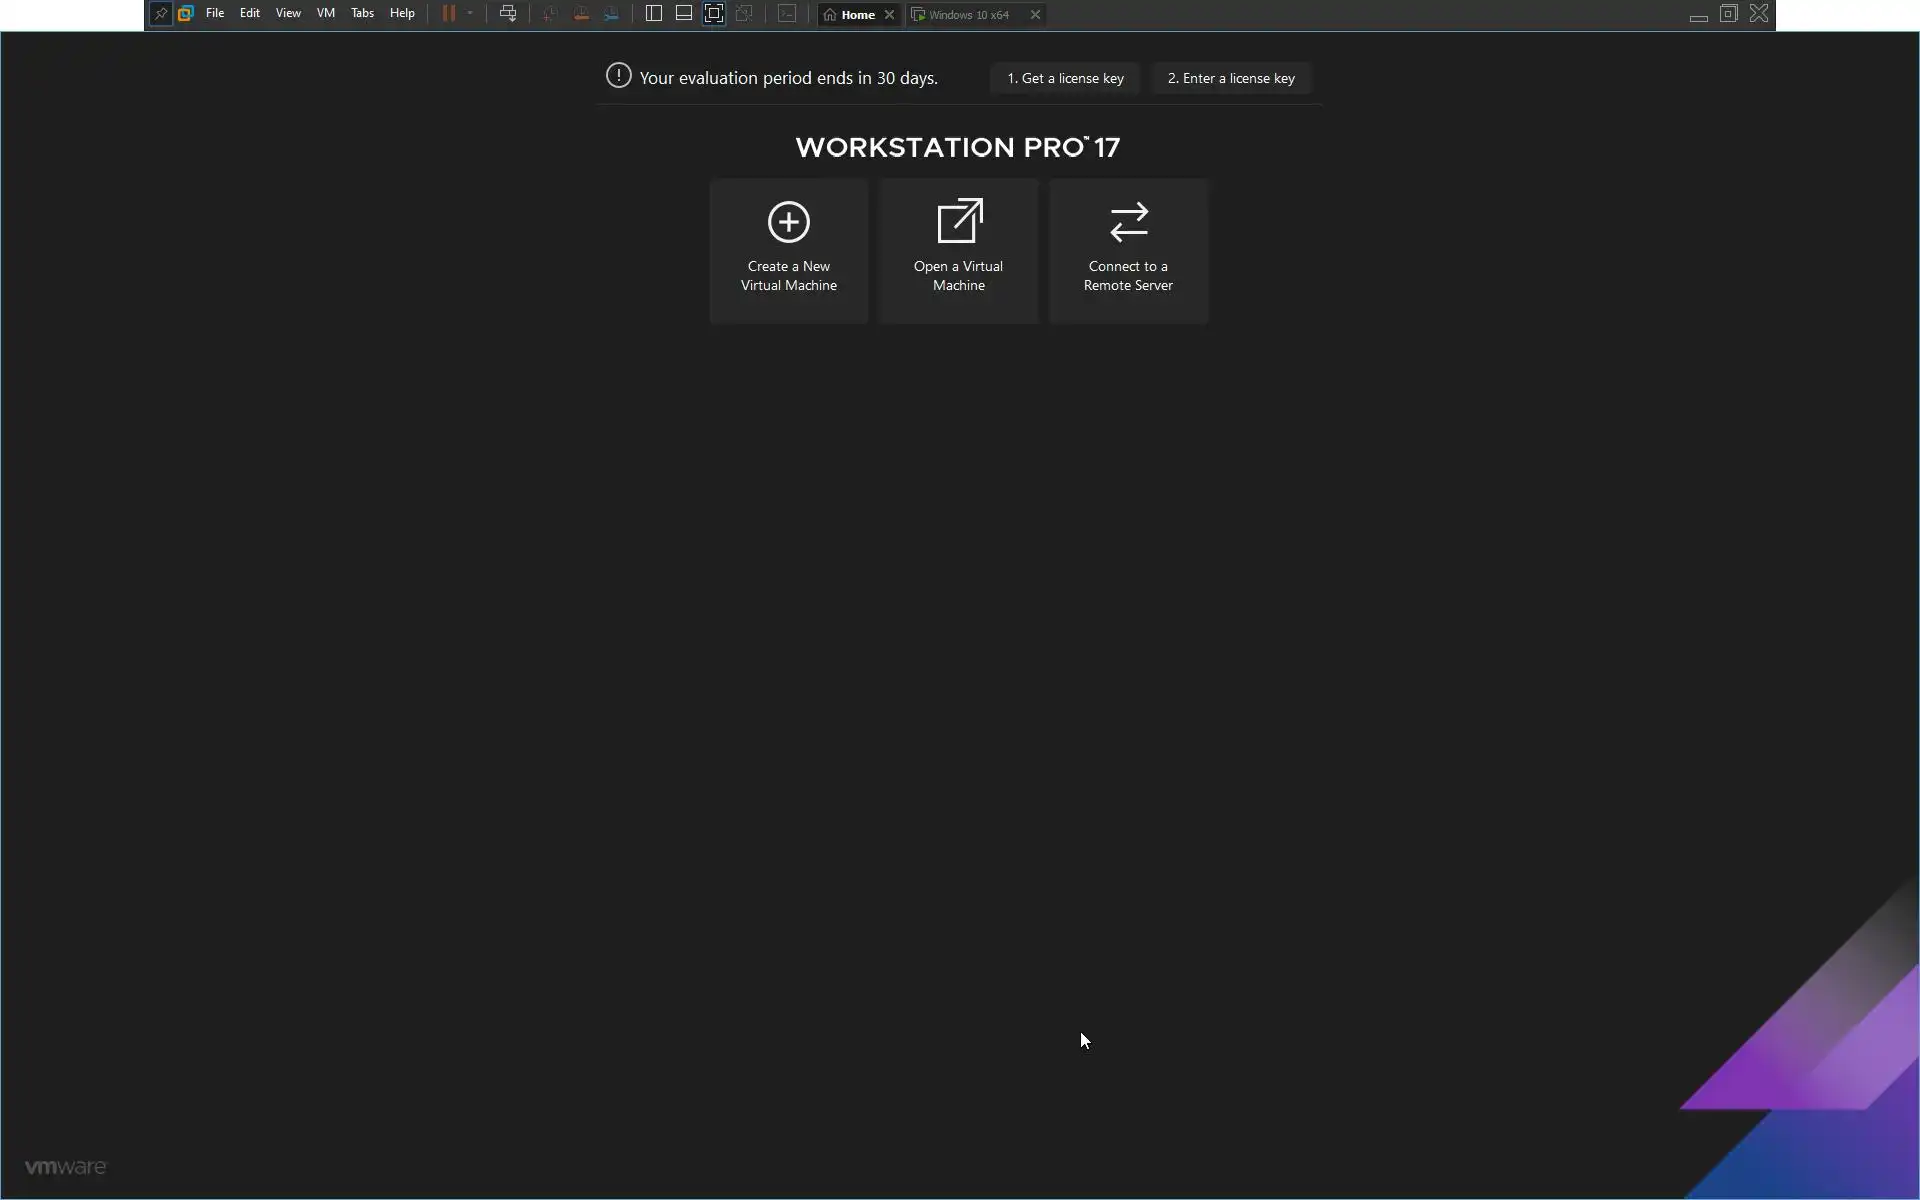This screenshot has height=1200, width=1920.
Task: Click Connect to a Remote Server tile
Action: pos(1128,251)
